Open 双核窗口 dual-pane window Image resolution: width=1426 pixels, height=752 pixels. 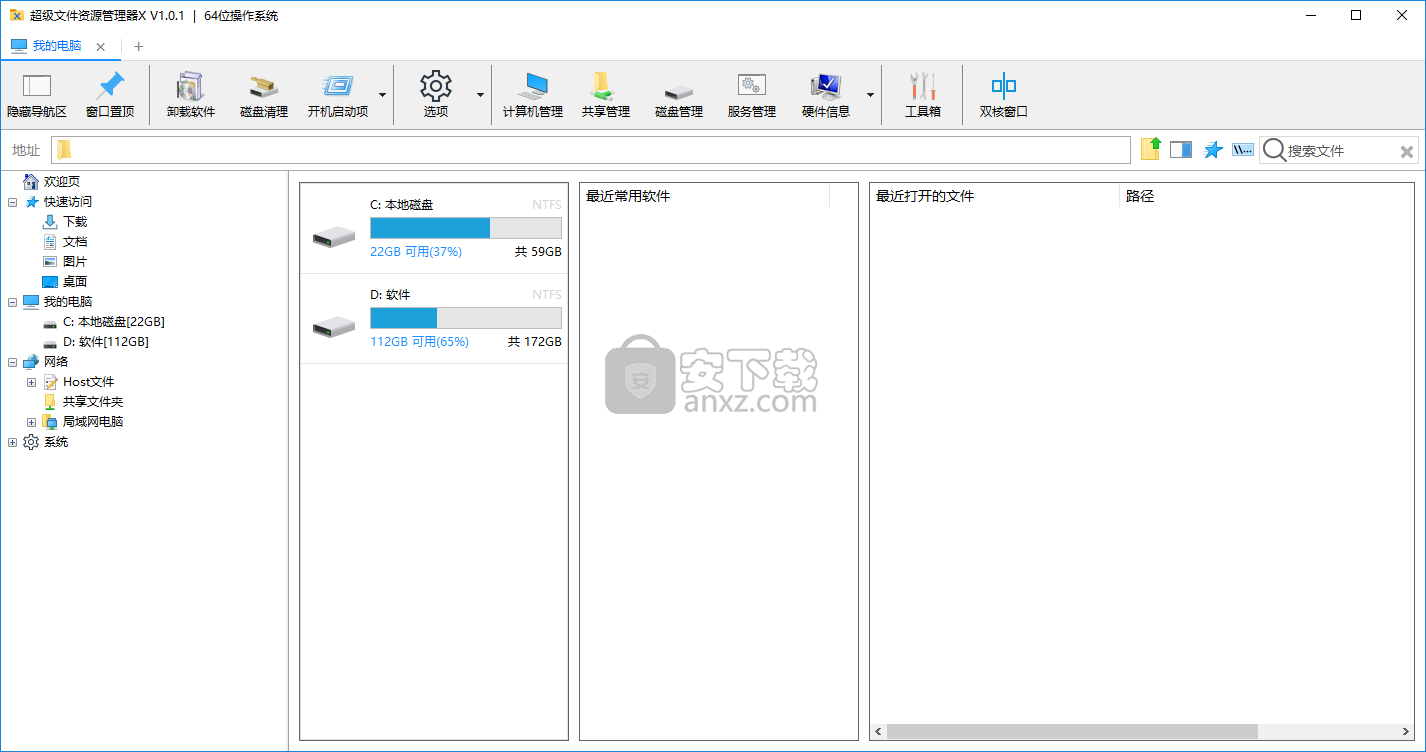click(1004, 95)
